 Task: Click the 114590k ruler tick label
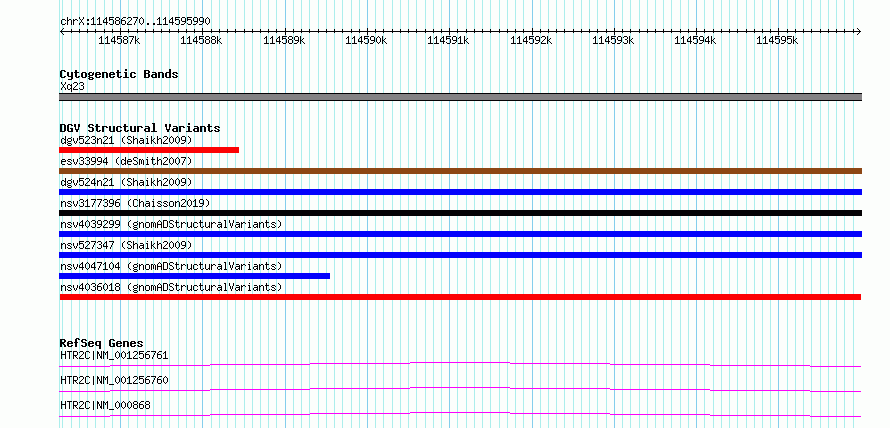pos(366,40)
